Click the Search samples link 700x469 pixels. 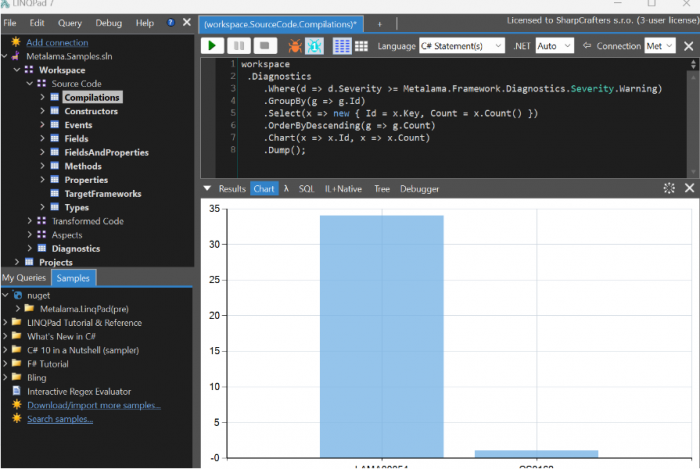tap(60, 419)
